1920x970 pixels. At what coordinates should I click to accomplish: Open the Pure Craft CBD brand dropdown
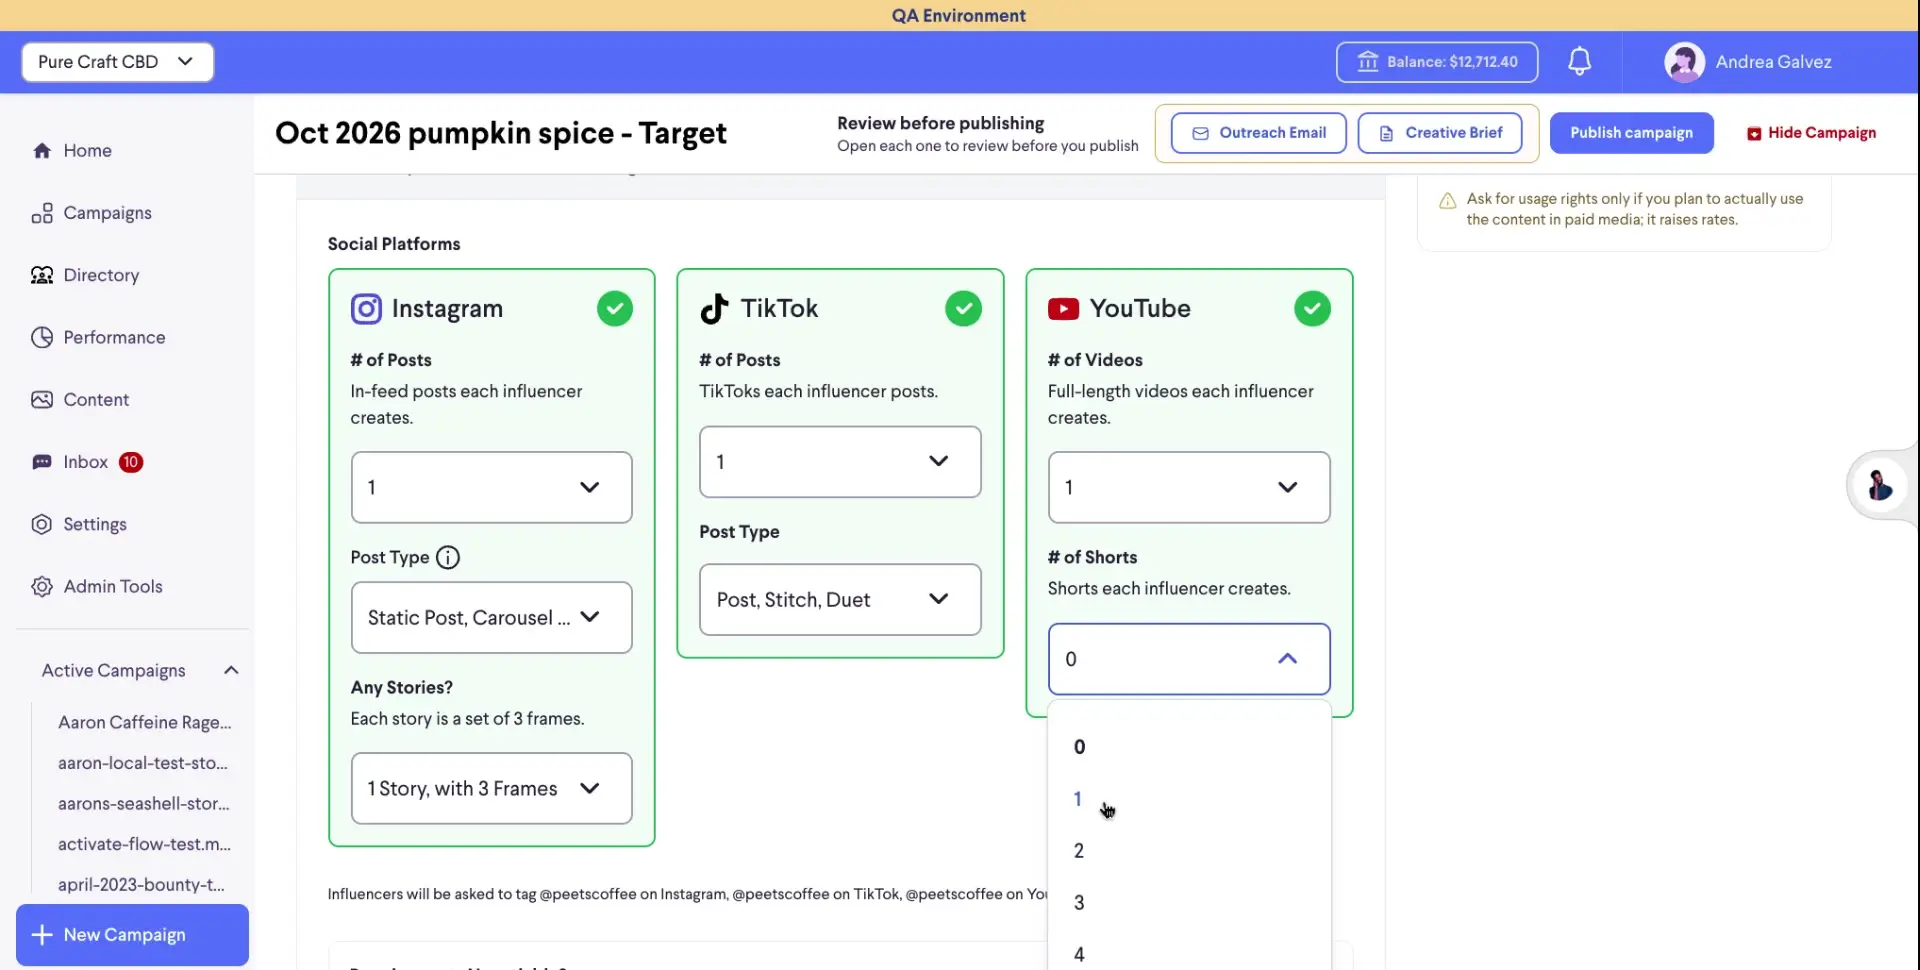(x=118, y=61)
